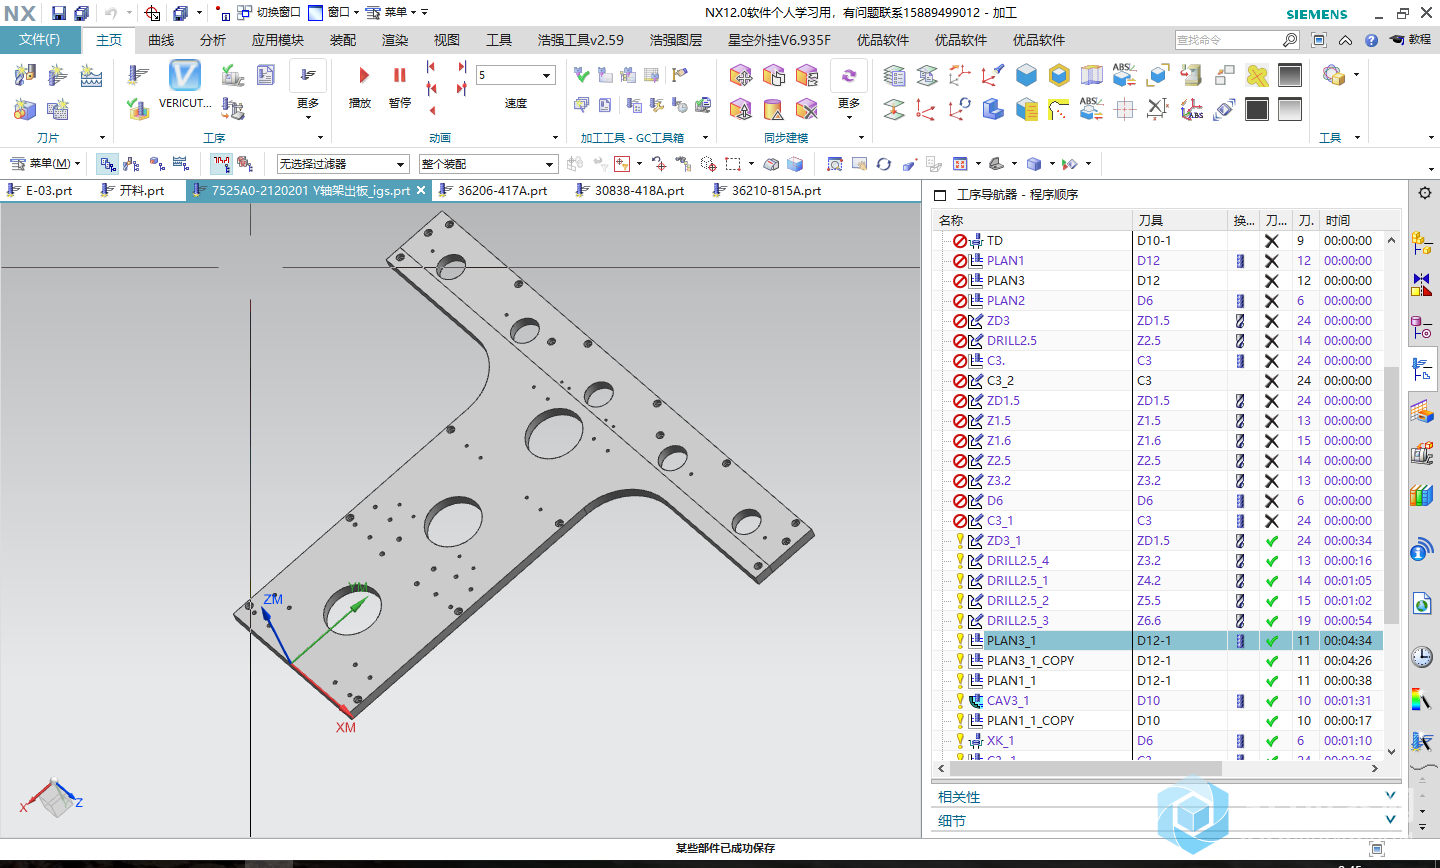Click the Rotate view icon
This screenshot has height=868, width=1440.
[883, 164]
